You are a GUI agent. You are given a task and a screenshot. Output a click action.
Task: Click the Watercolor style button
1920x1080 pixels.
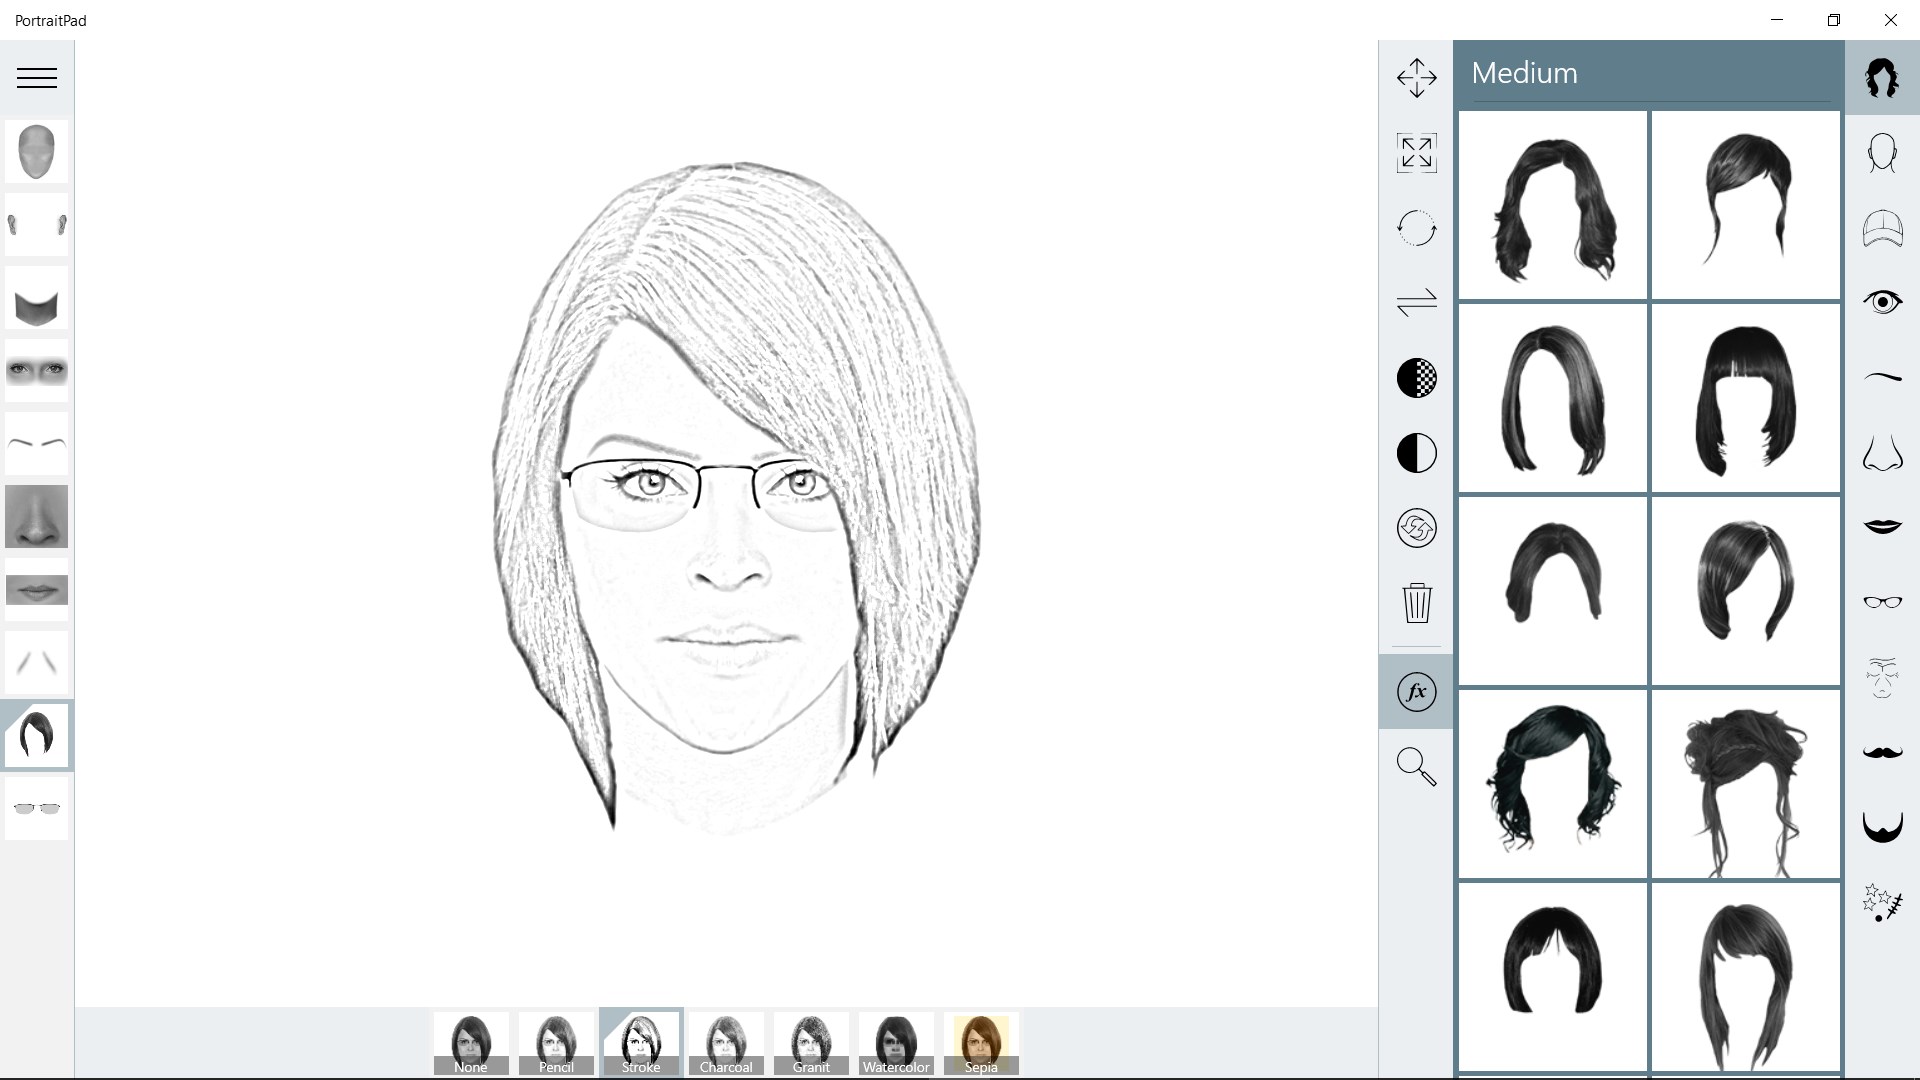point(897,1042)
